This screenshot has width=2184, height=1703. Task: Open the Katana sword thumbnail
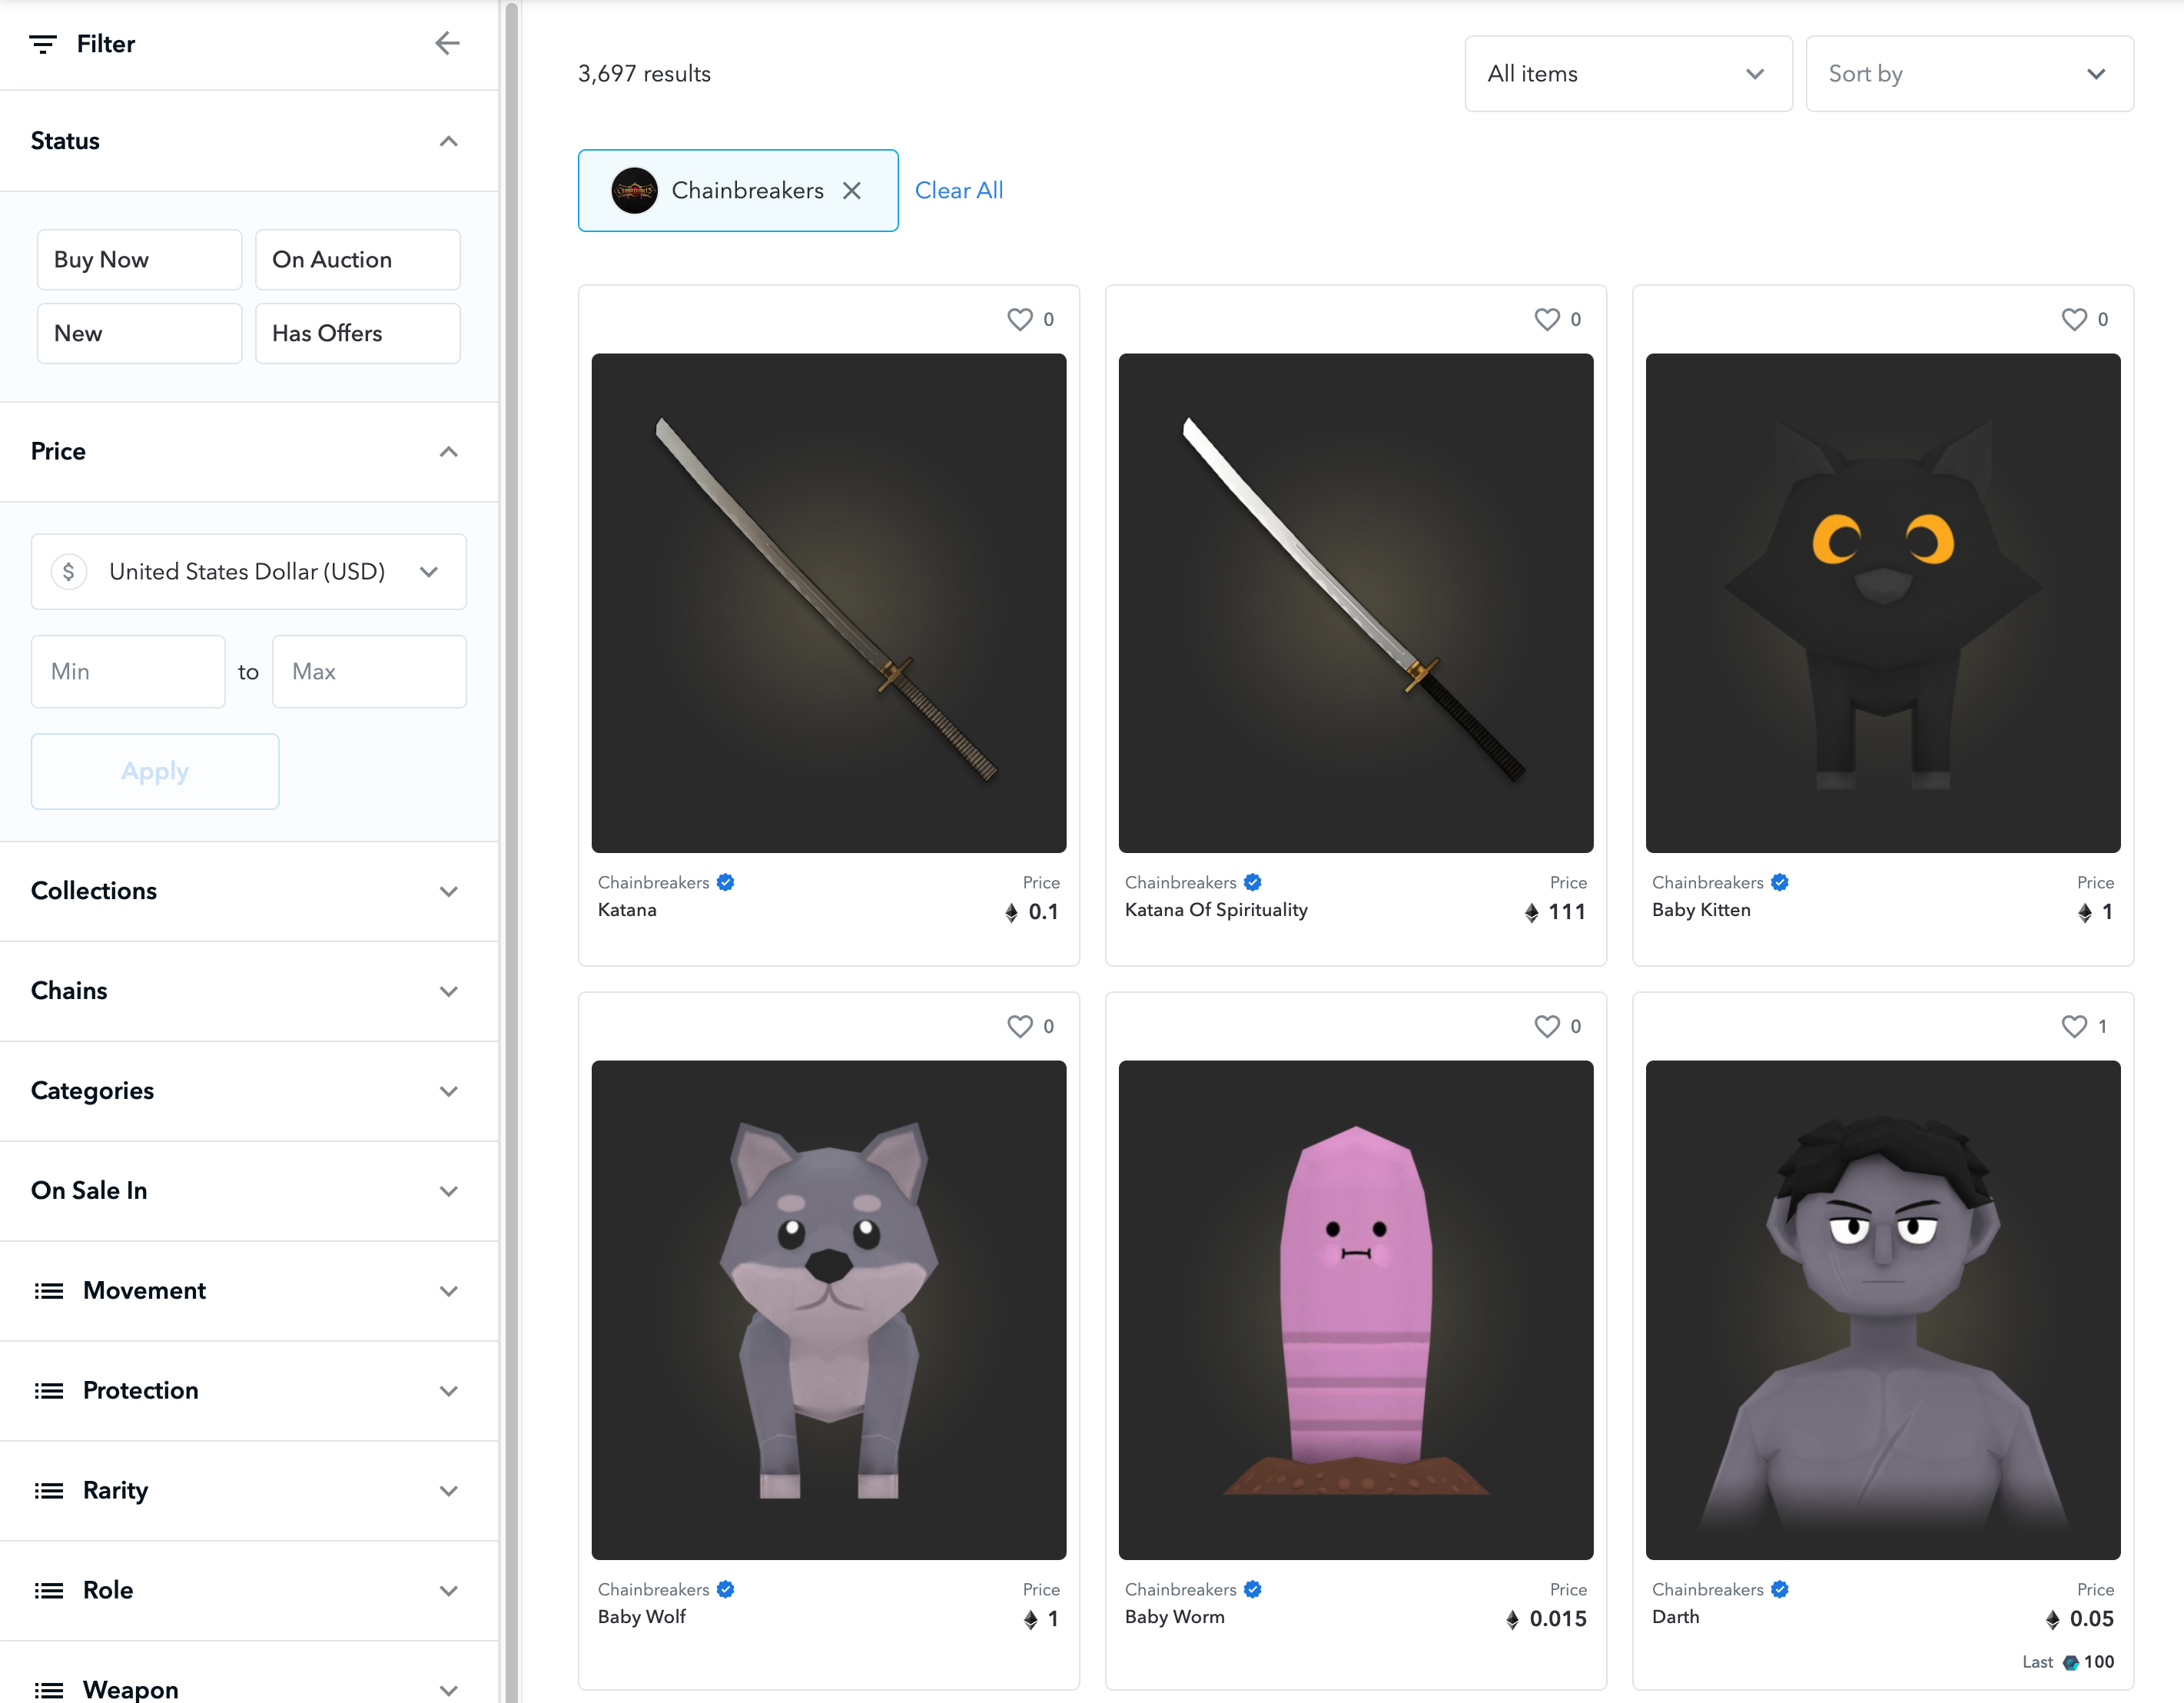coord(828,603)
